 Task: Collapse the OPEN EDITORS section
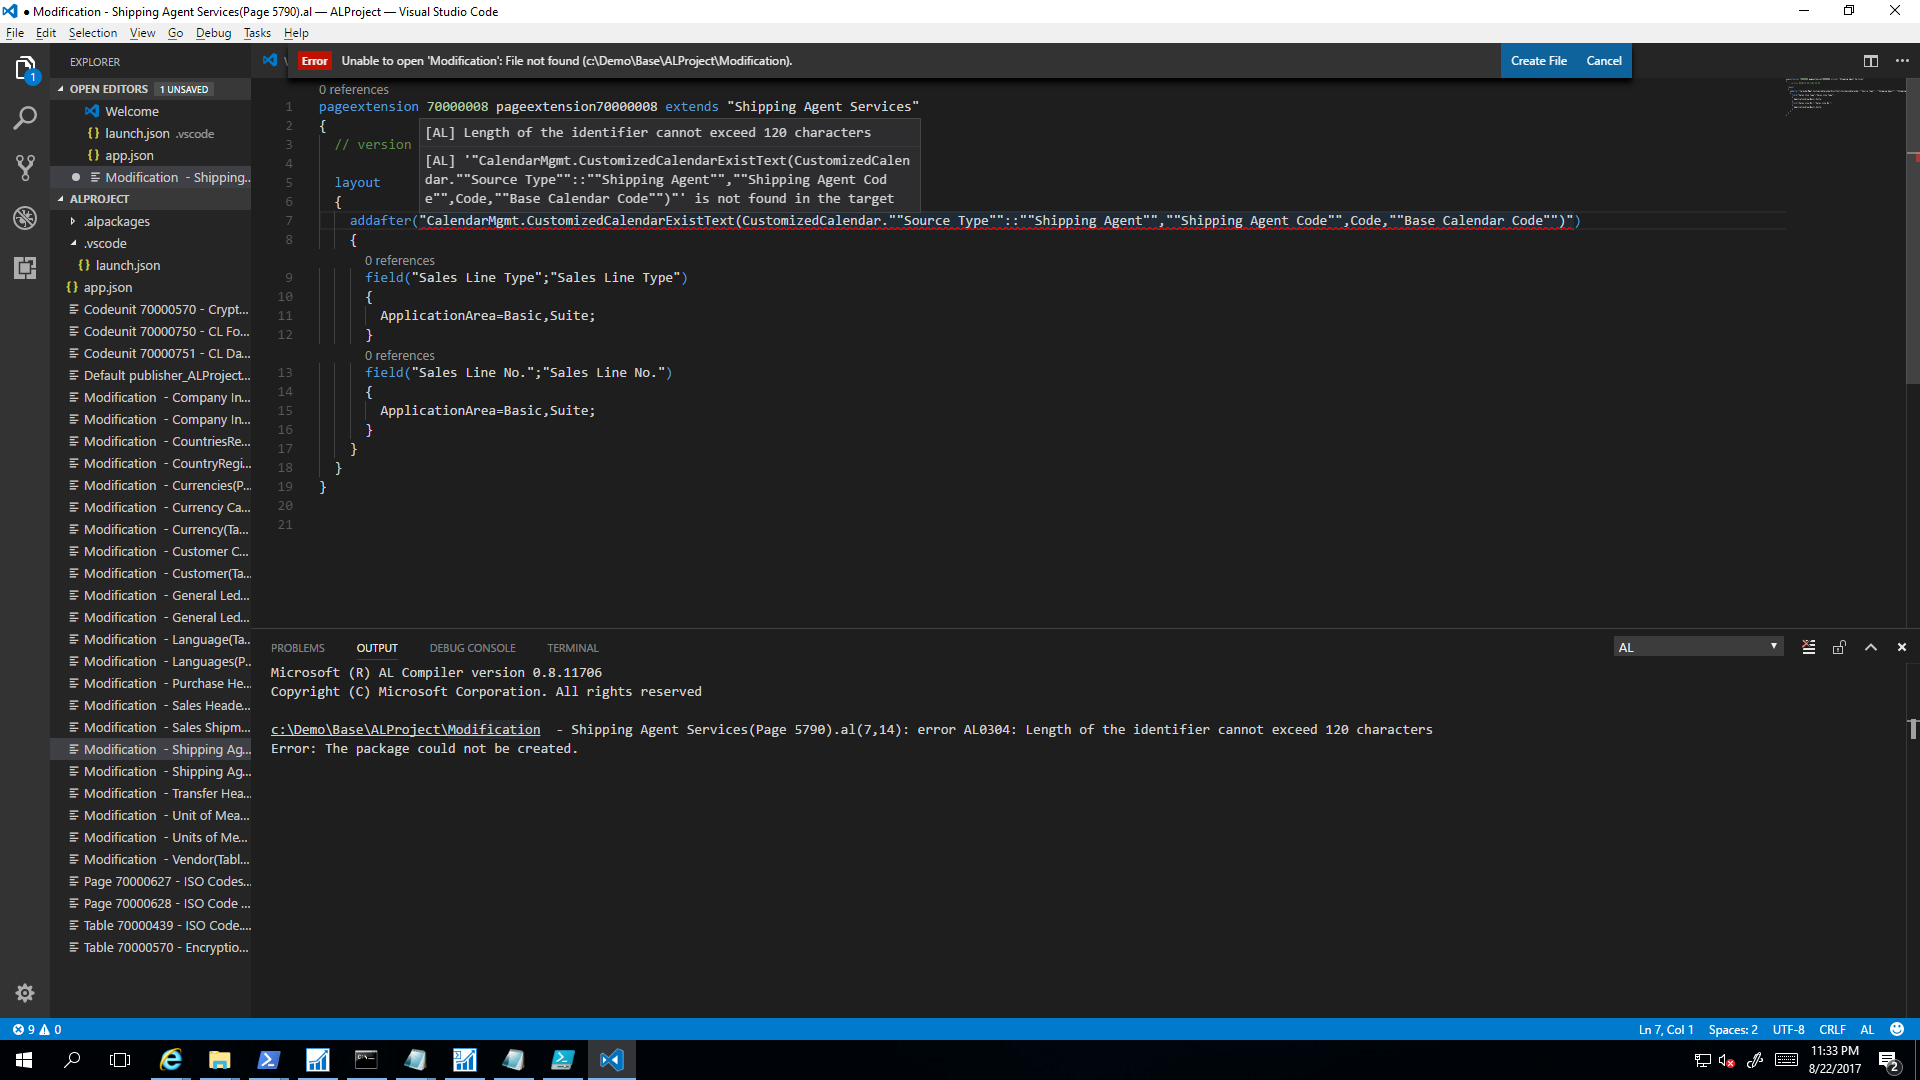point(110,88)
